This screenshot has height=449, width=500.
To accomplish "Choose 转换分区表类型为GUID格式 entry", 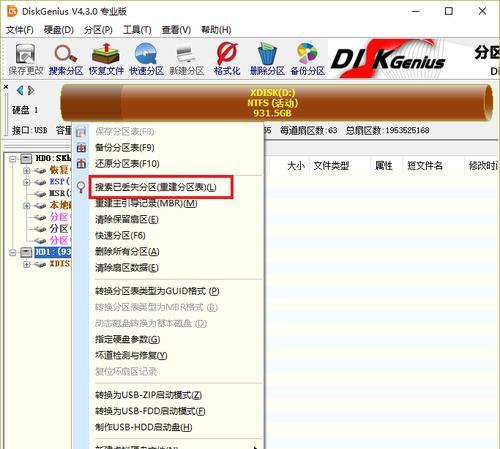I will click(x=168, y=291).
